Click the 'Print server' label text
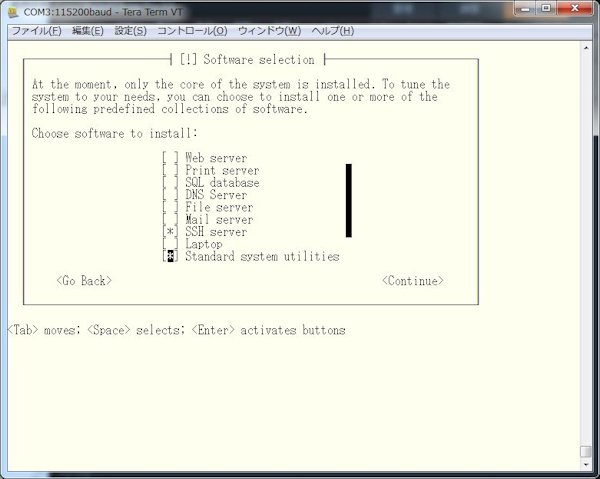 [222, 170]
